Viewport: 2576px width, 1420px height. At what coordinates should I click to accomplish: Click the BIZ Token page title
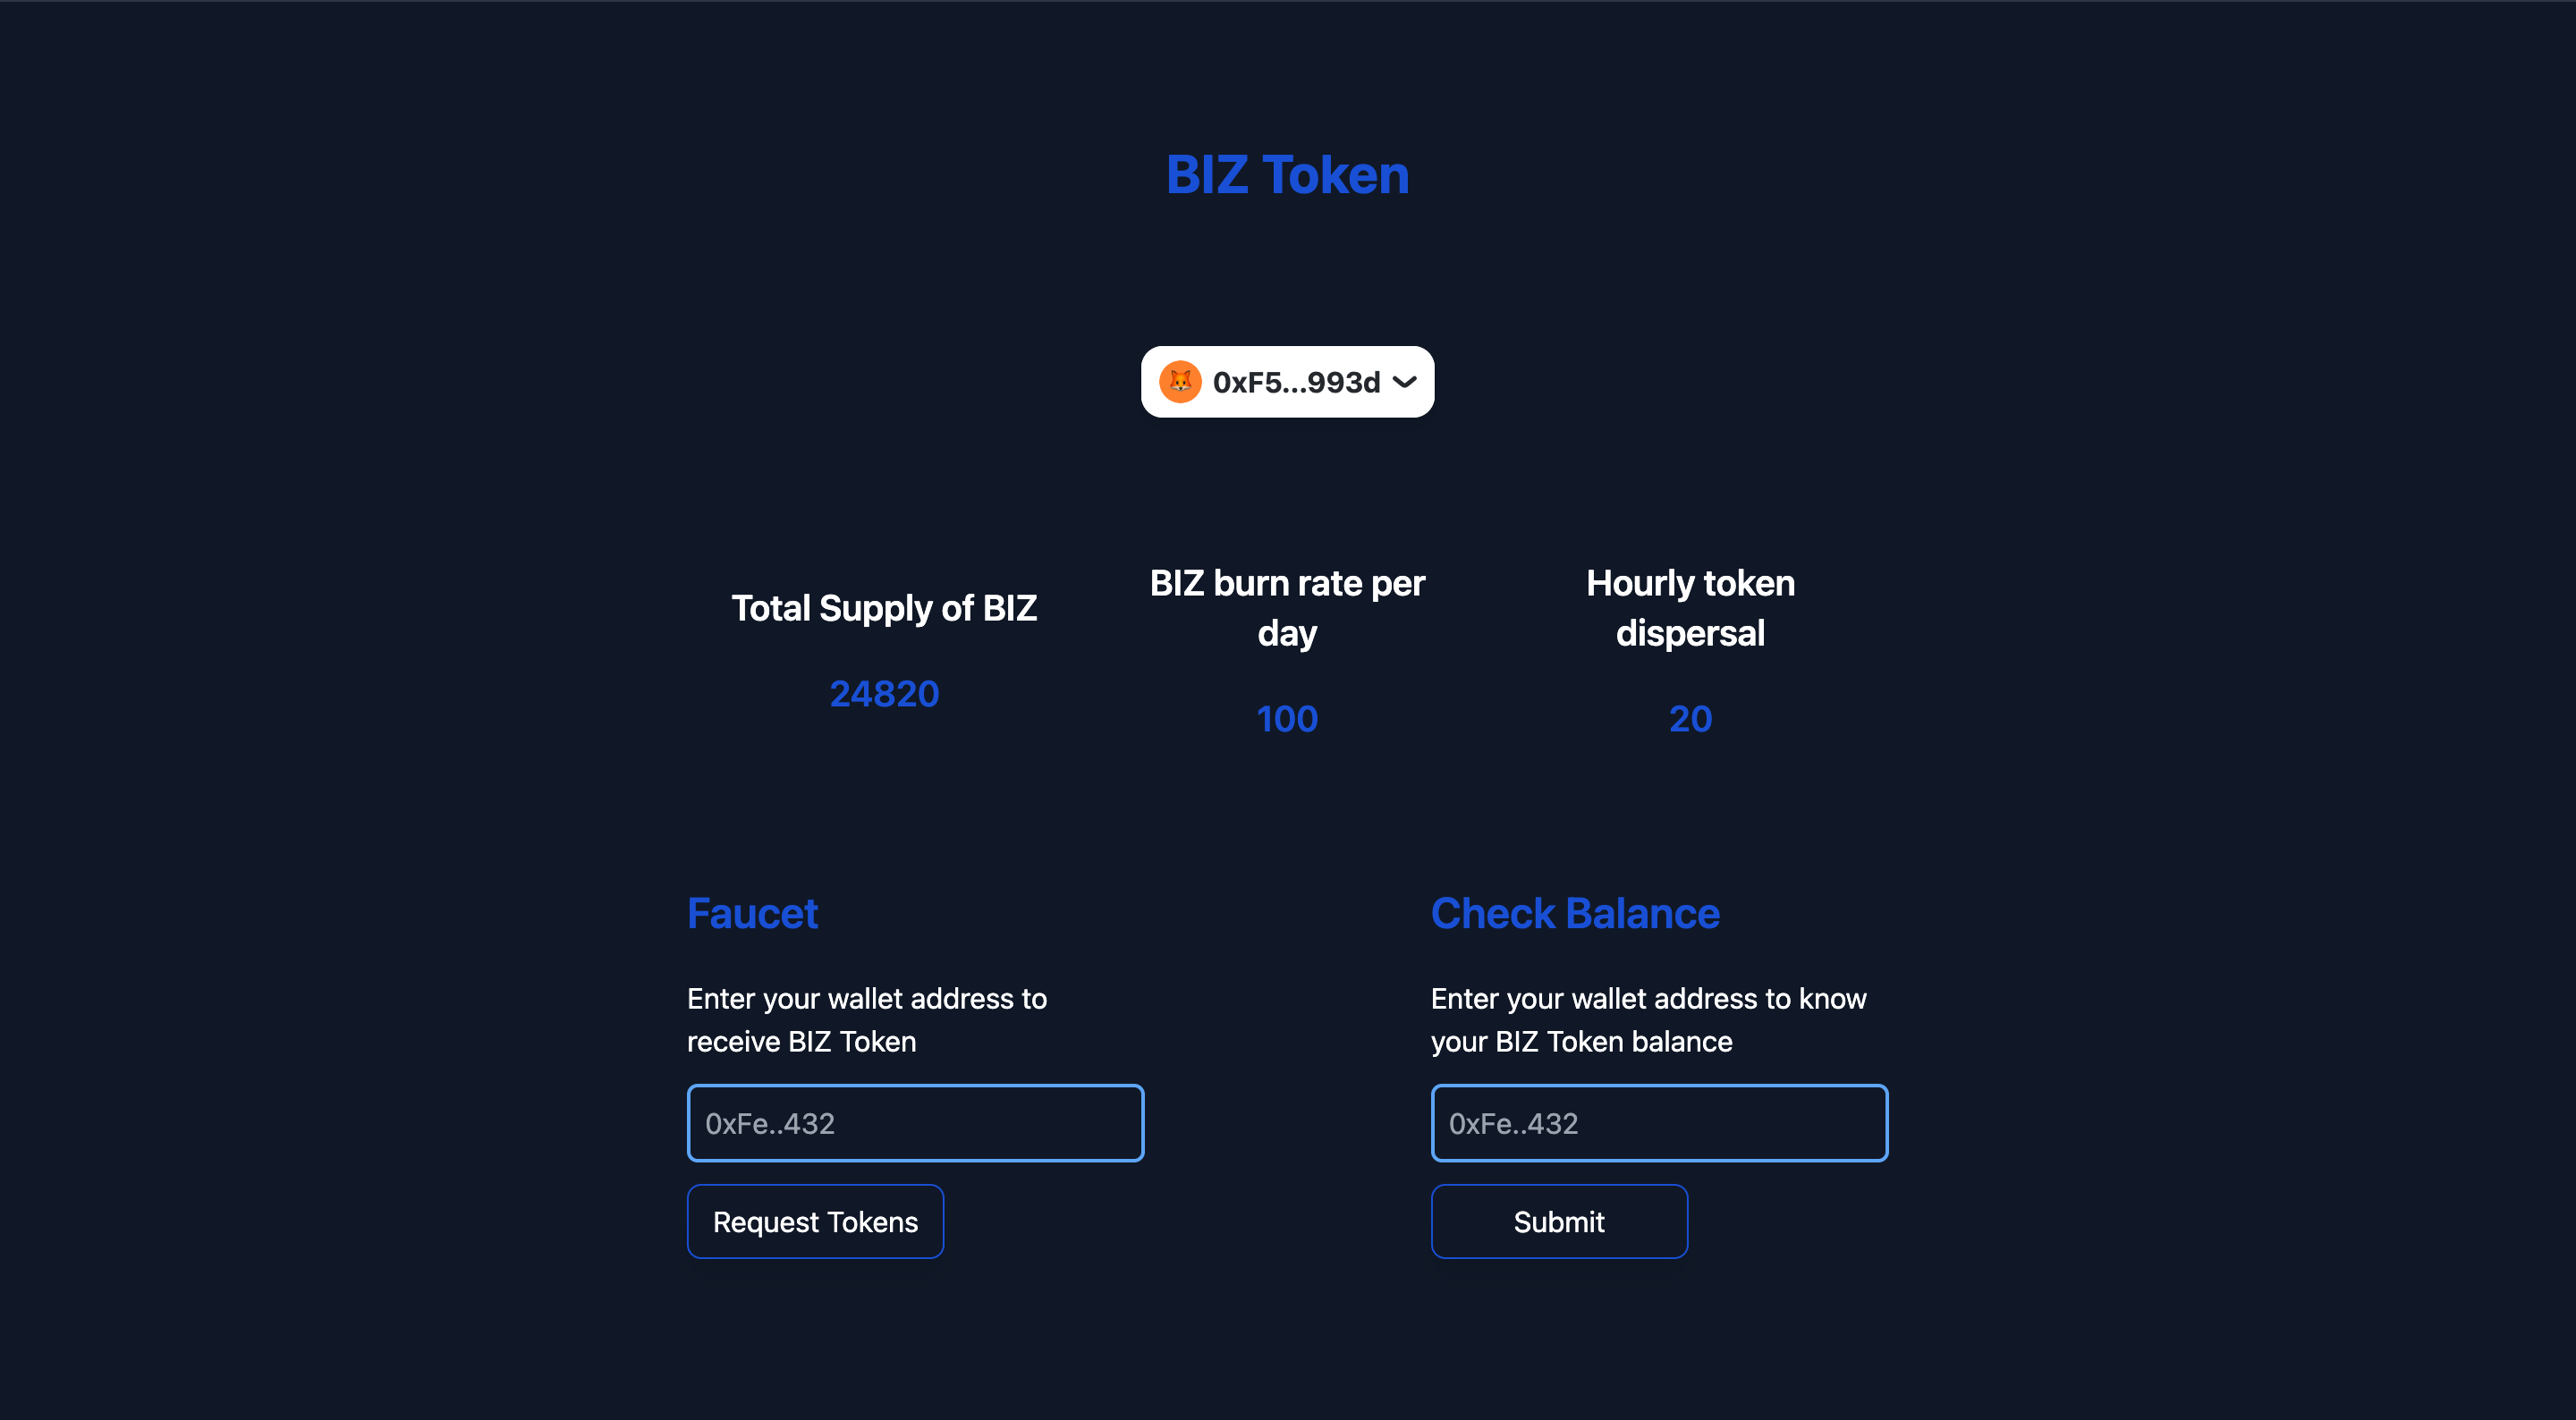click(1287, 175)
